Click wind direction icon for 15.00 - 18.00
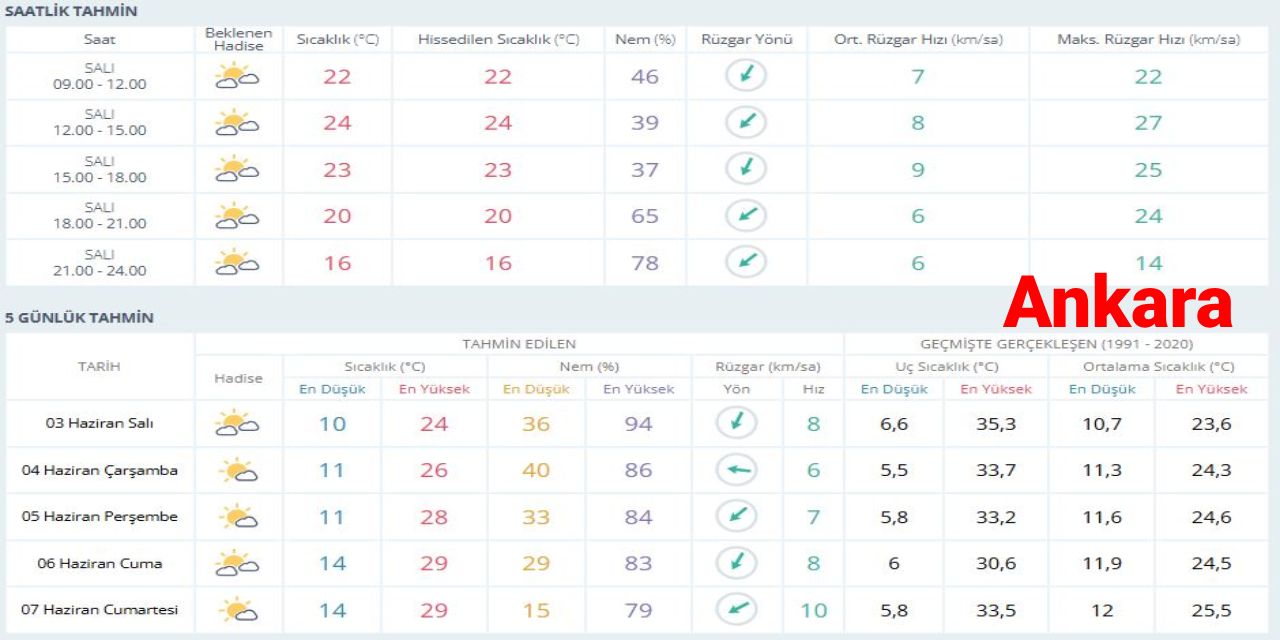1280x640 pixels. 745,169
